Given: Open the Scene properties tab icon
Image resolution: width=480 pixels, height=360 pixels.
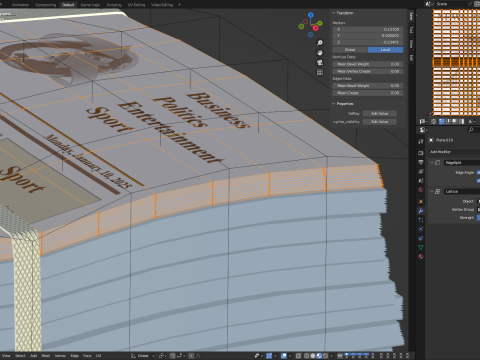Looking at the screenshot, I should click(x=421, y=180).
